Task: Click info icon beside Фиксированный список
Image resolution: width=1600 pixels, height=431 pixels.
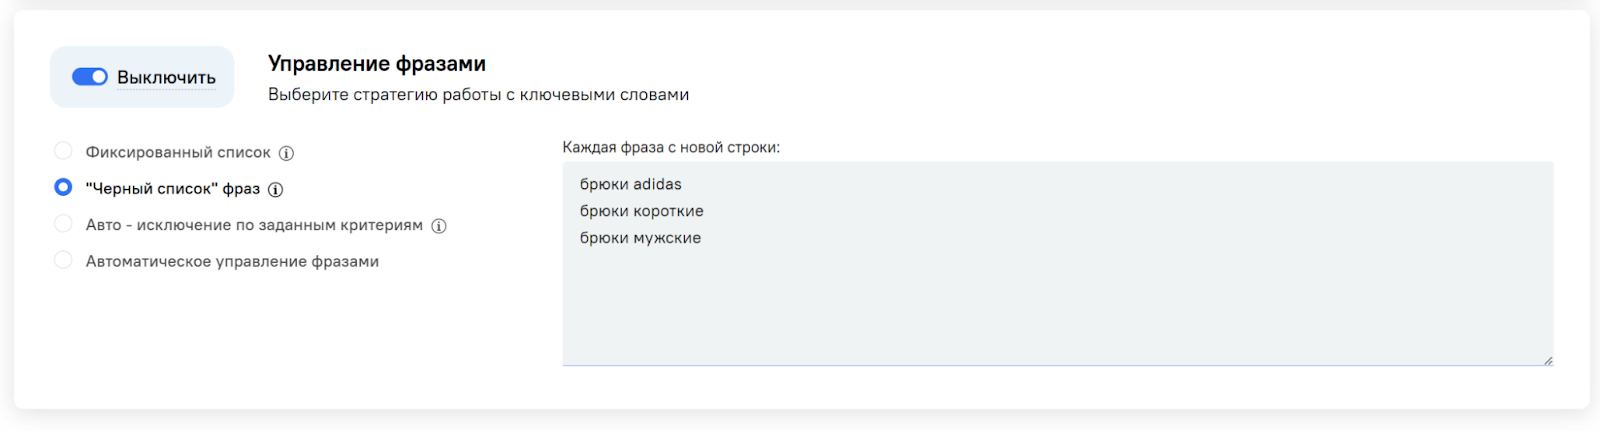Action: point(286,153)
